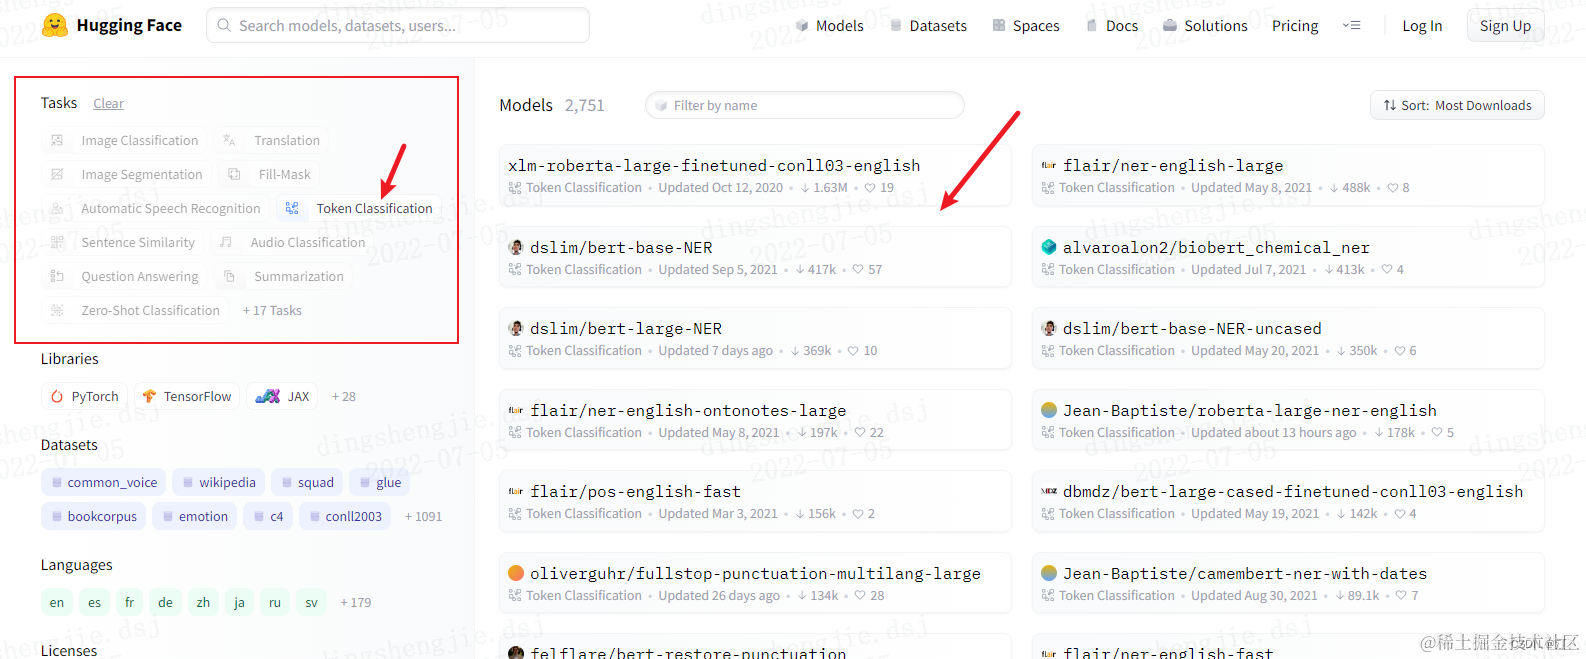Viewport: 1586px width, 659px height.
Task: Expand the + 28 libraries list
Action: click(x=344, y=396)
